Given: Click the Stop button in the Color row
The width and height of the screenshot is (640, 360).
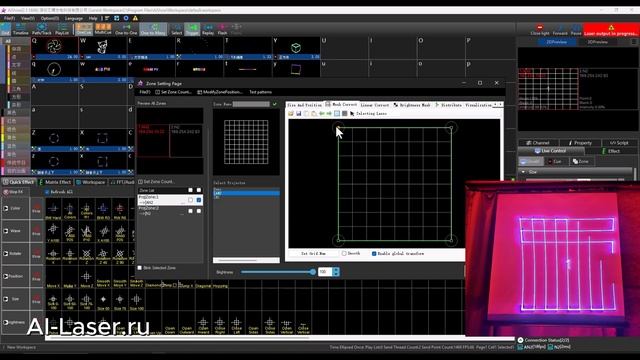Looking at the screenshot, I should point(36,208).
